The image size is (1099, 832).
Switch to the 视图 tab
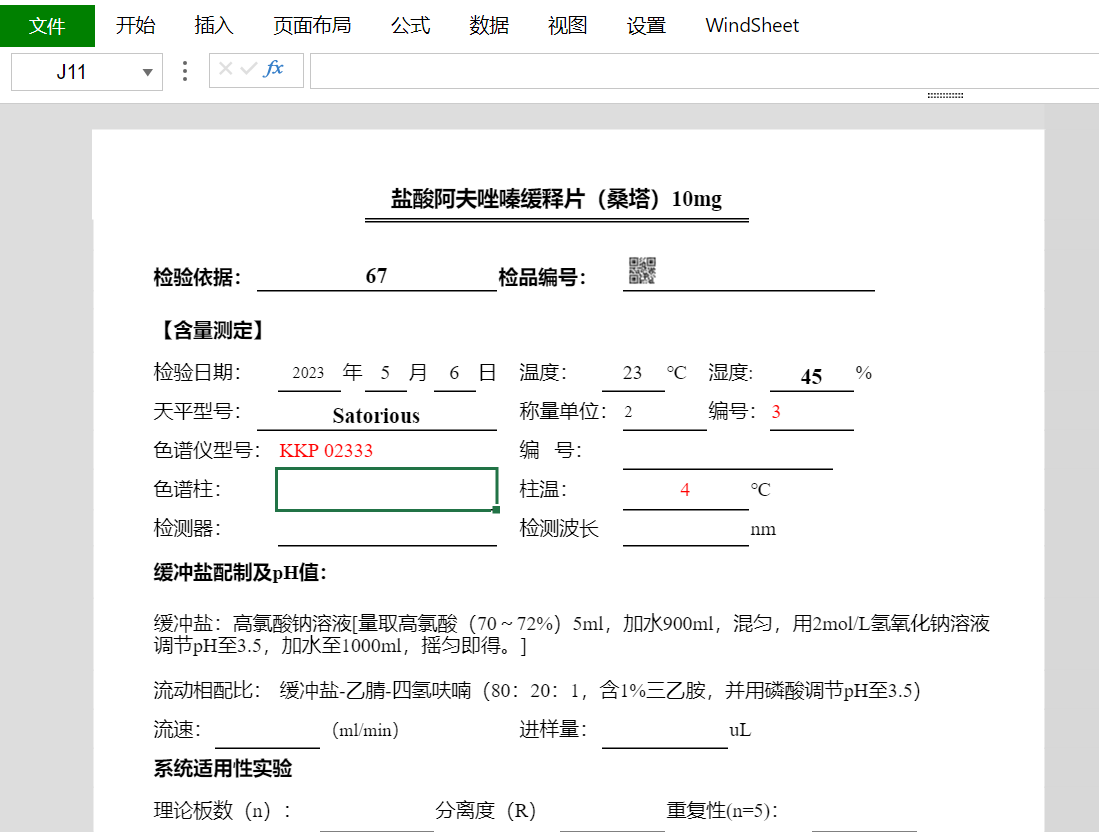point(567,26)
